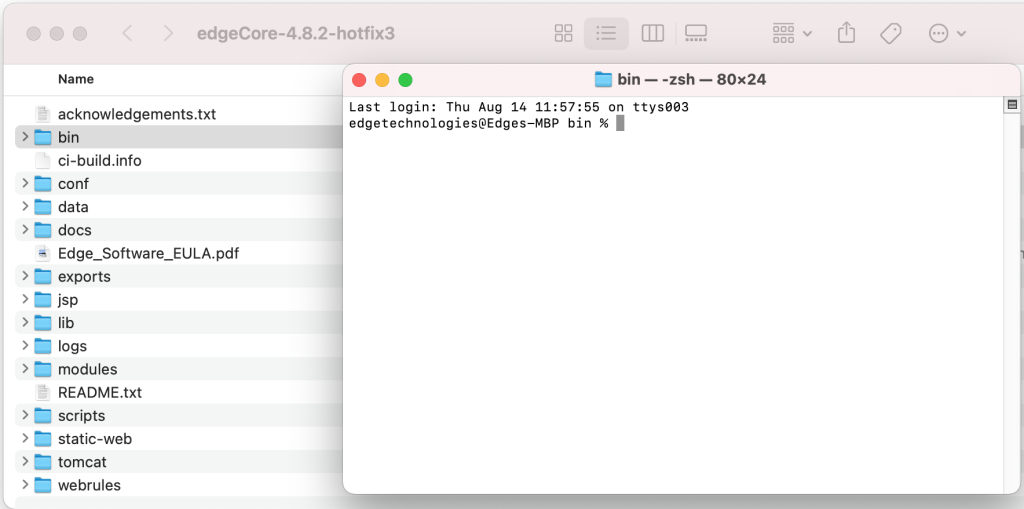Screen dimensions: 1024x509
Task: Switch Finder to icon view
Action: pos(563,33)
